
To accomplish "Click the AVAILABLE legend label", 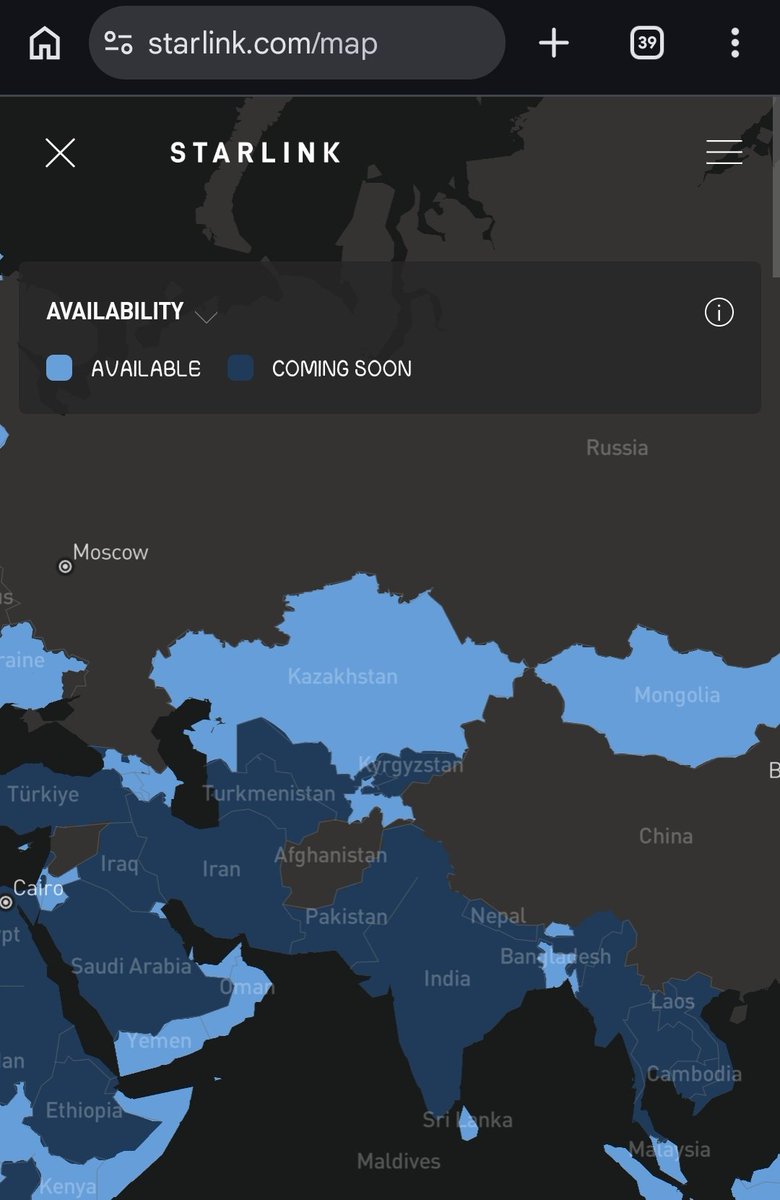I will click(146, 369).
